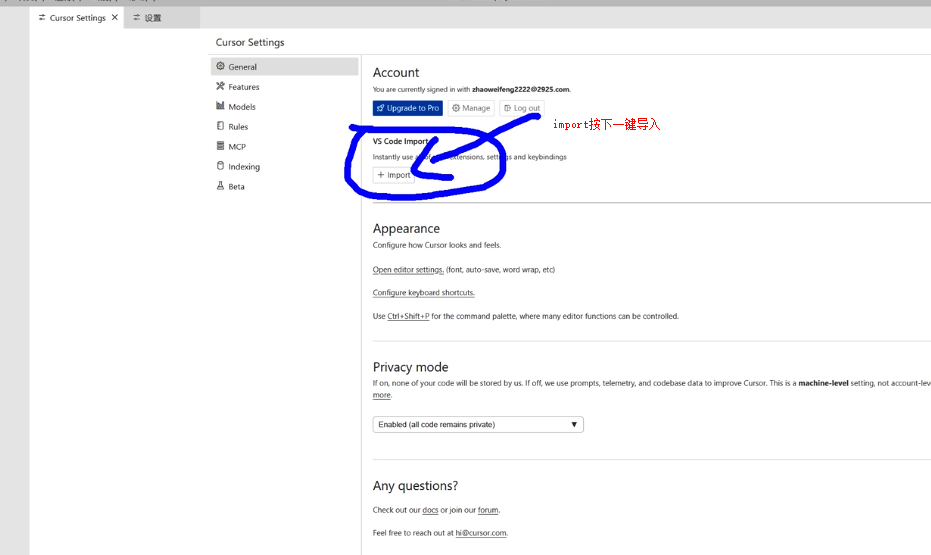Click the tools icon beside Features
The height and width of the screenshot is (555, 931).
click(x=220, y=86)
